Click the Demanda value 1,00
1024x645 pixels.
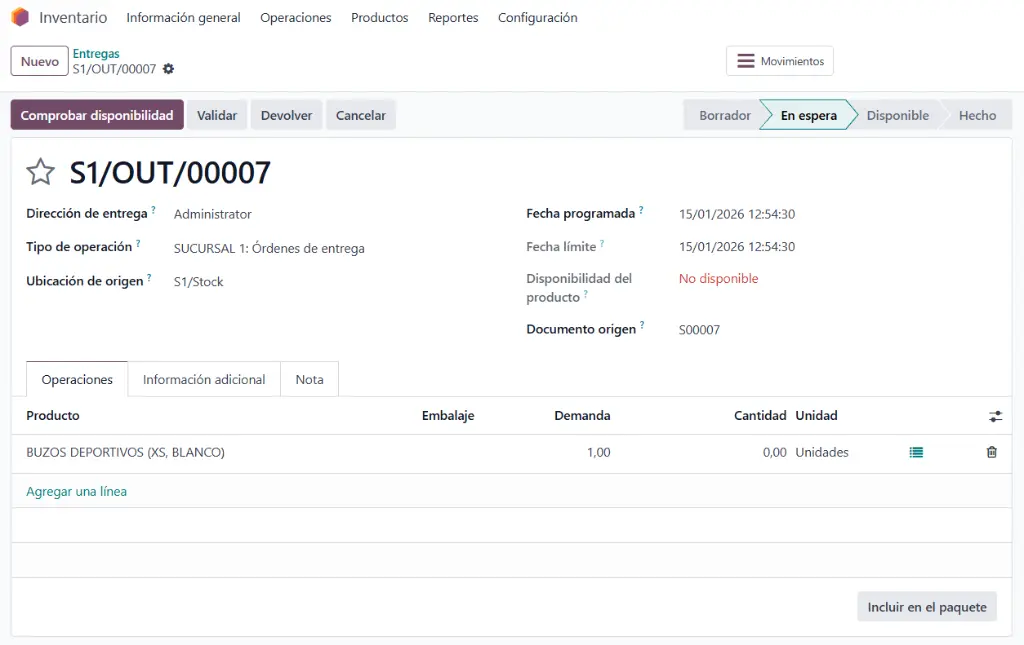[598, 452]
